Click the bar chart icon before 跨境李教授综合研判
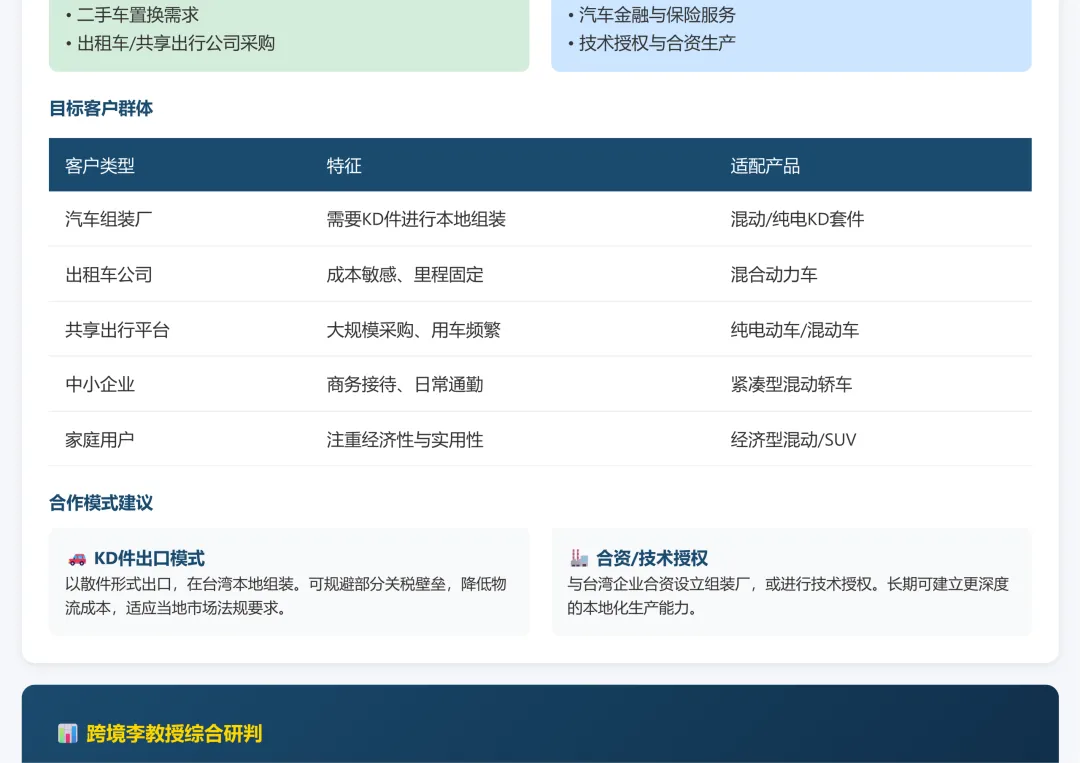The width and height of the screenshot is (1080, 763). pos(68,733)
